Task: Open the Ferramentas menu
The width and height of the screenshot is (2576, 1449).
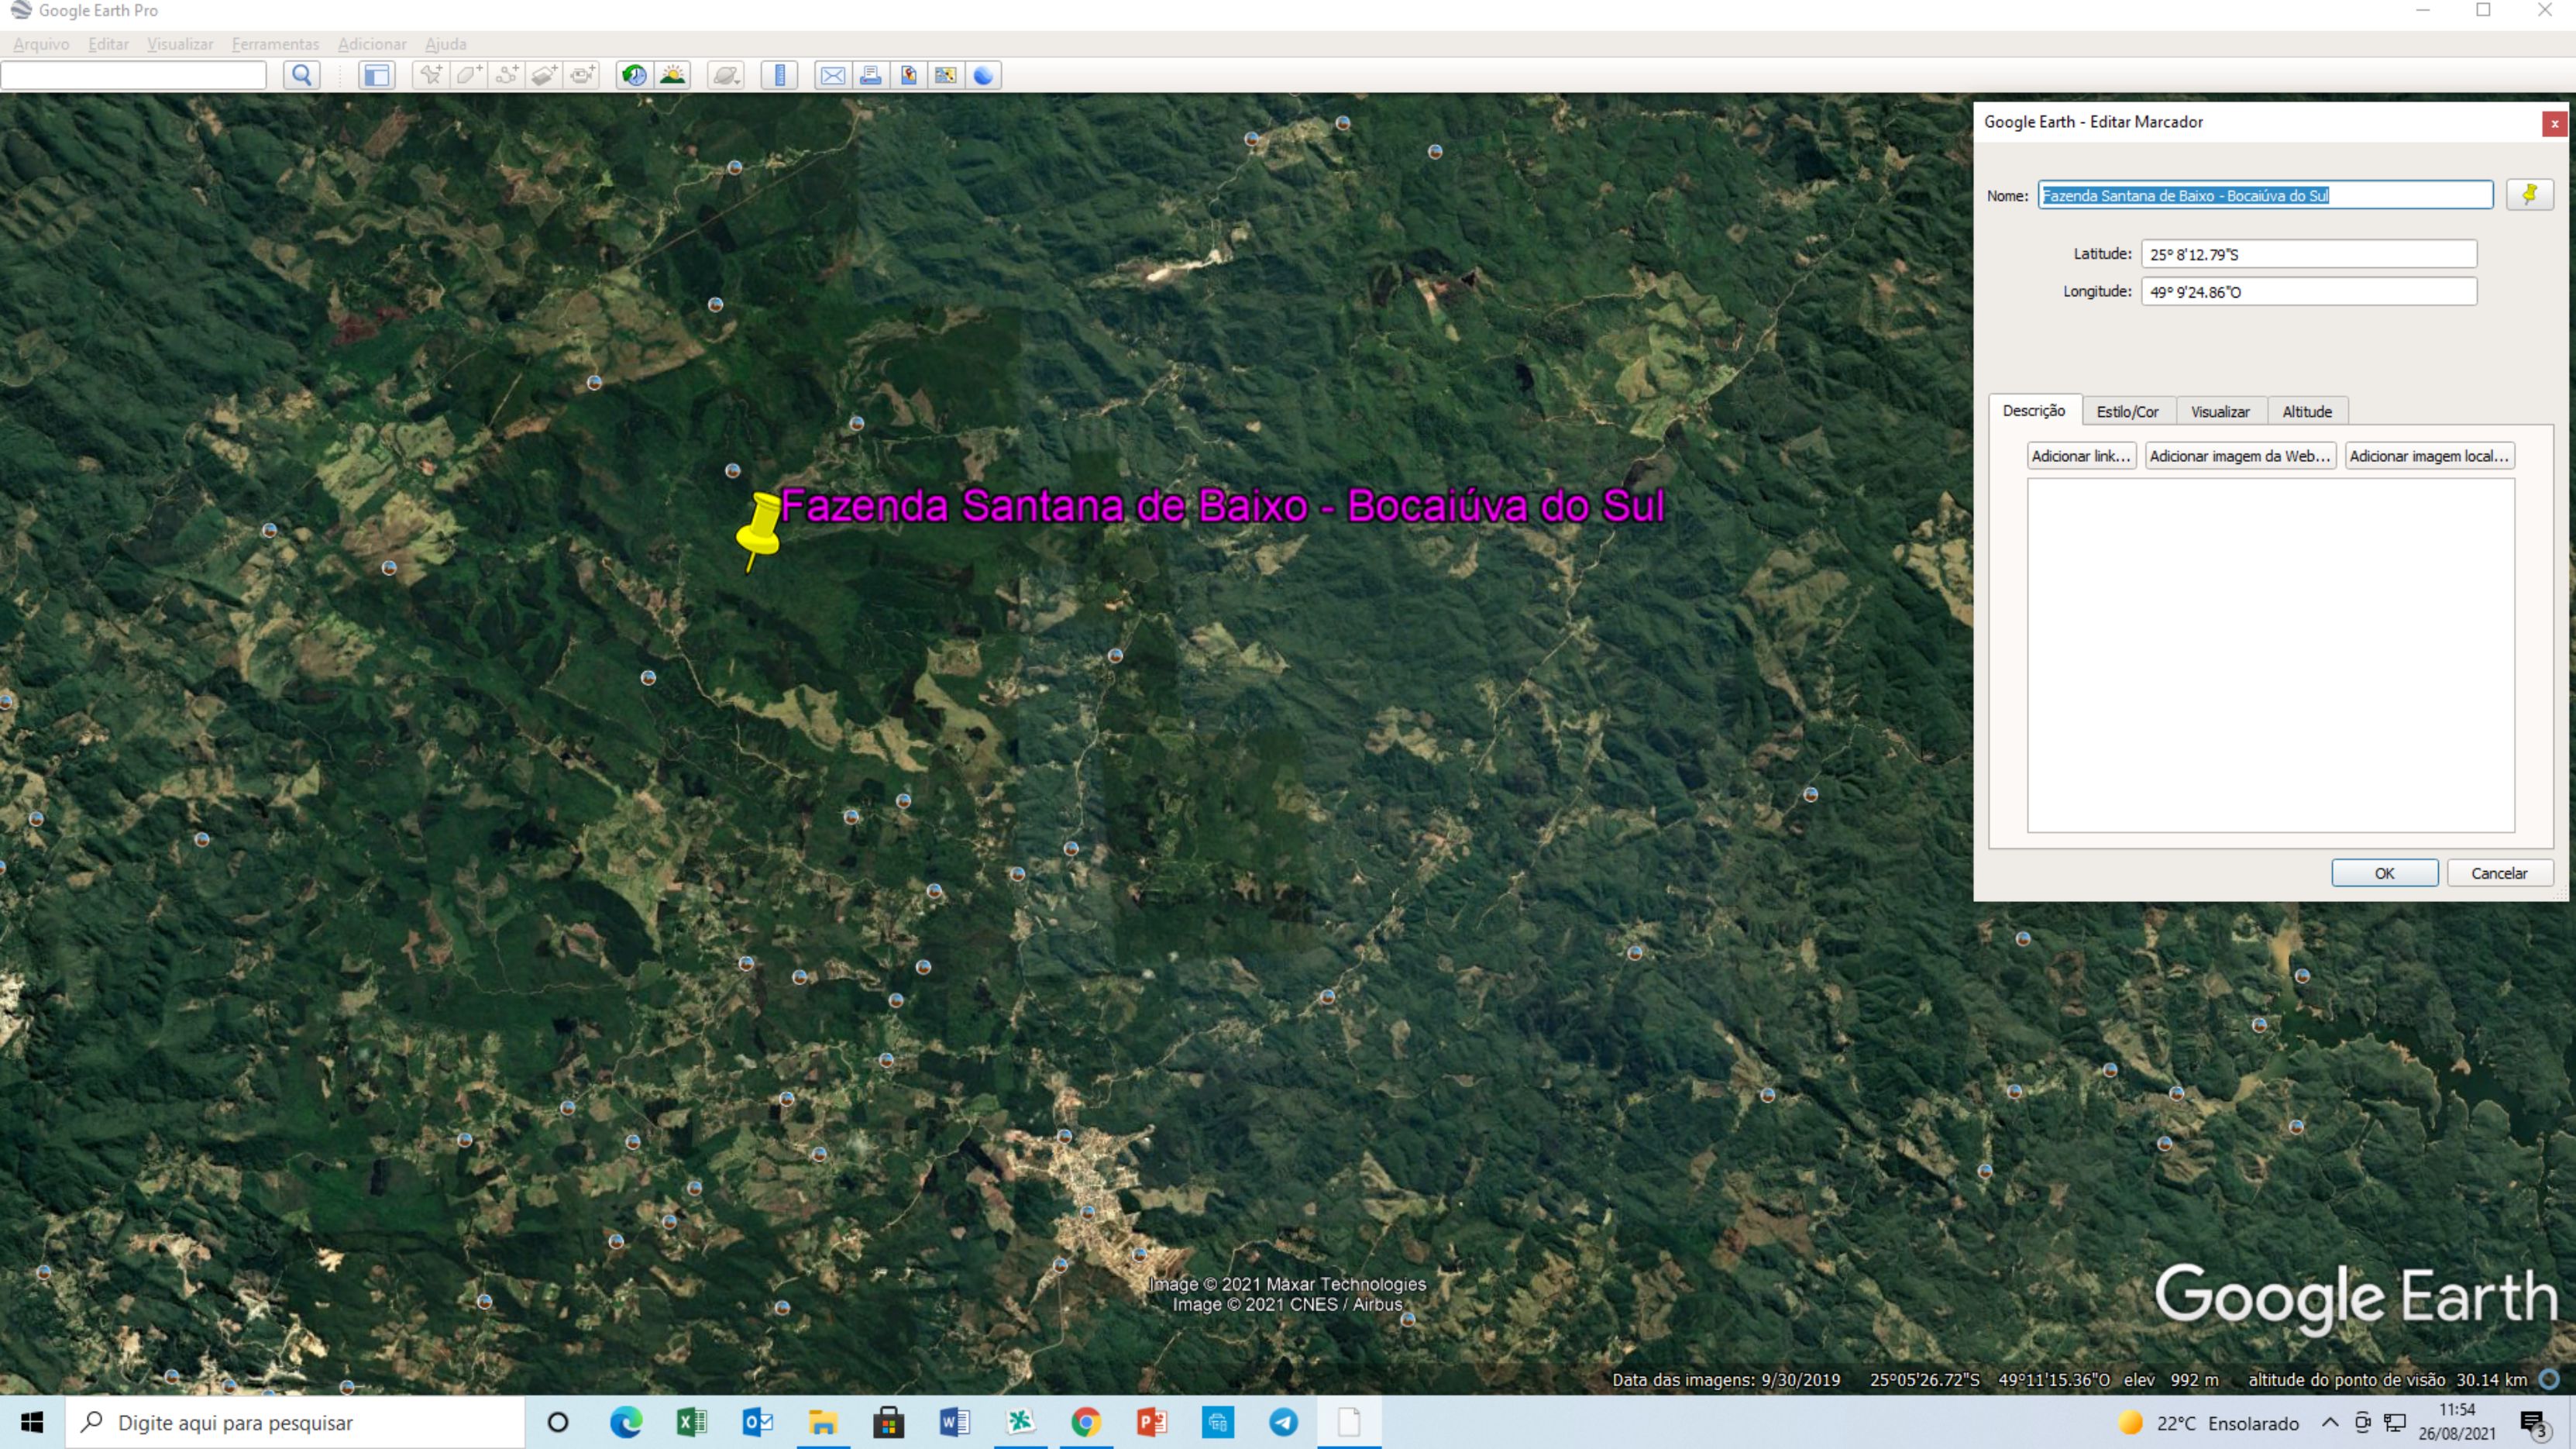Action: coord(275,44)
